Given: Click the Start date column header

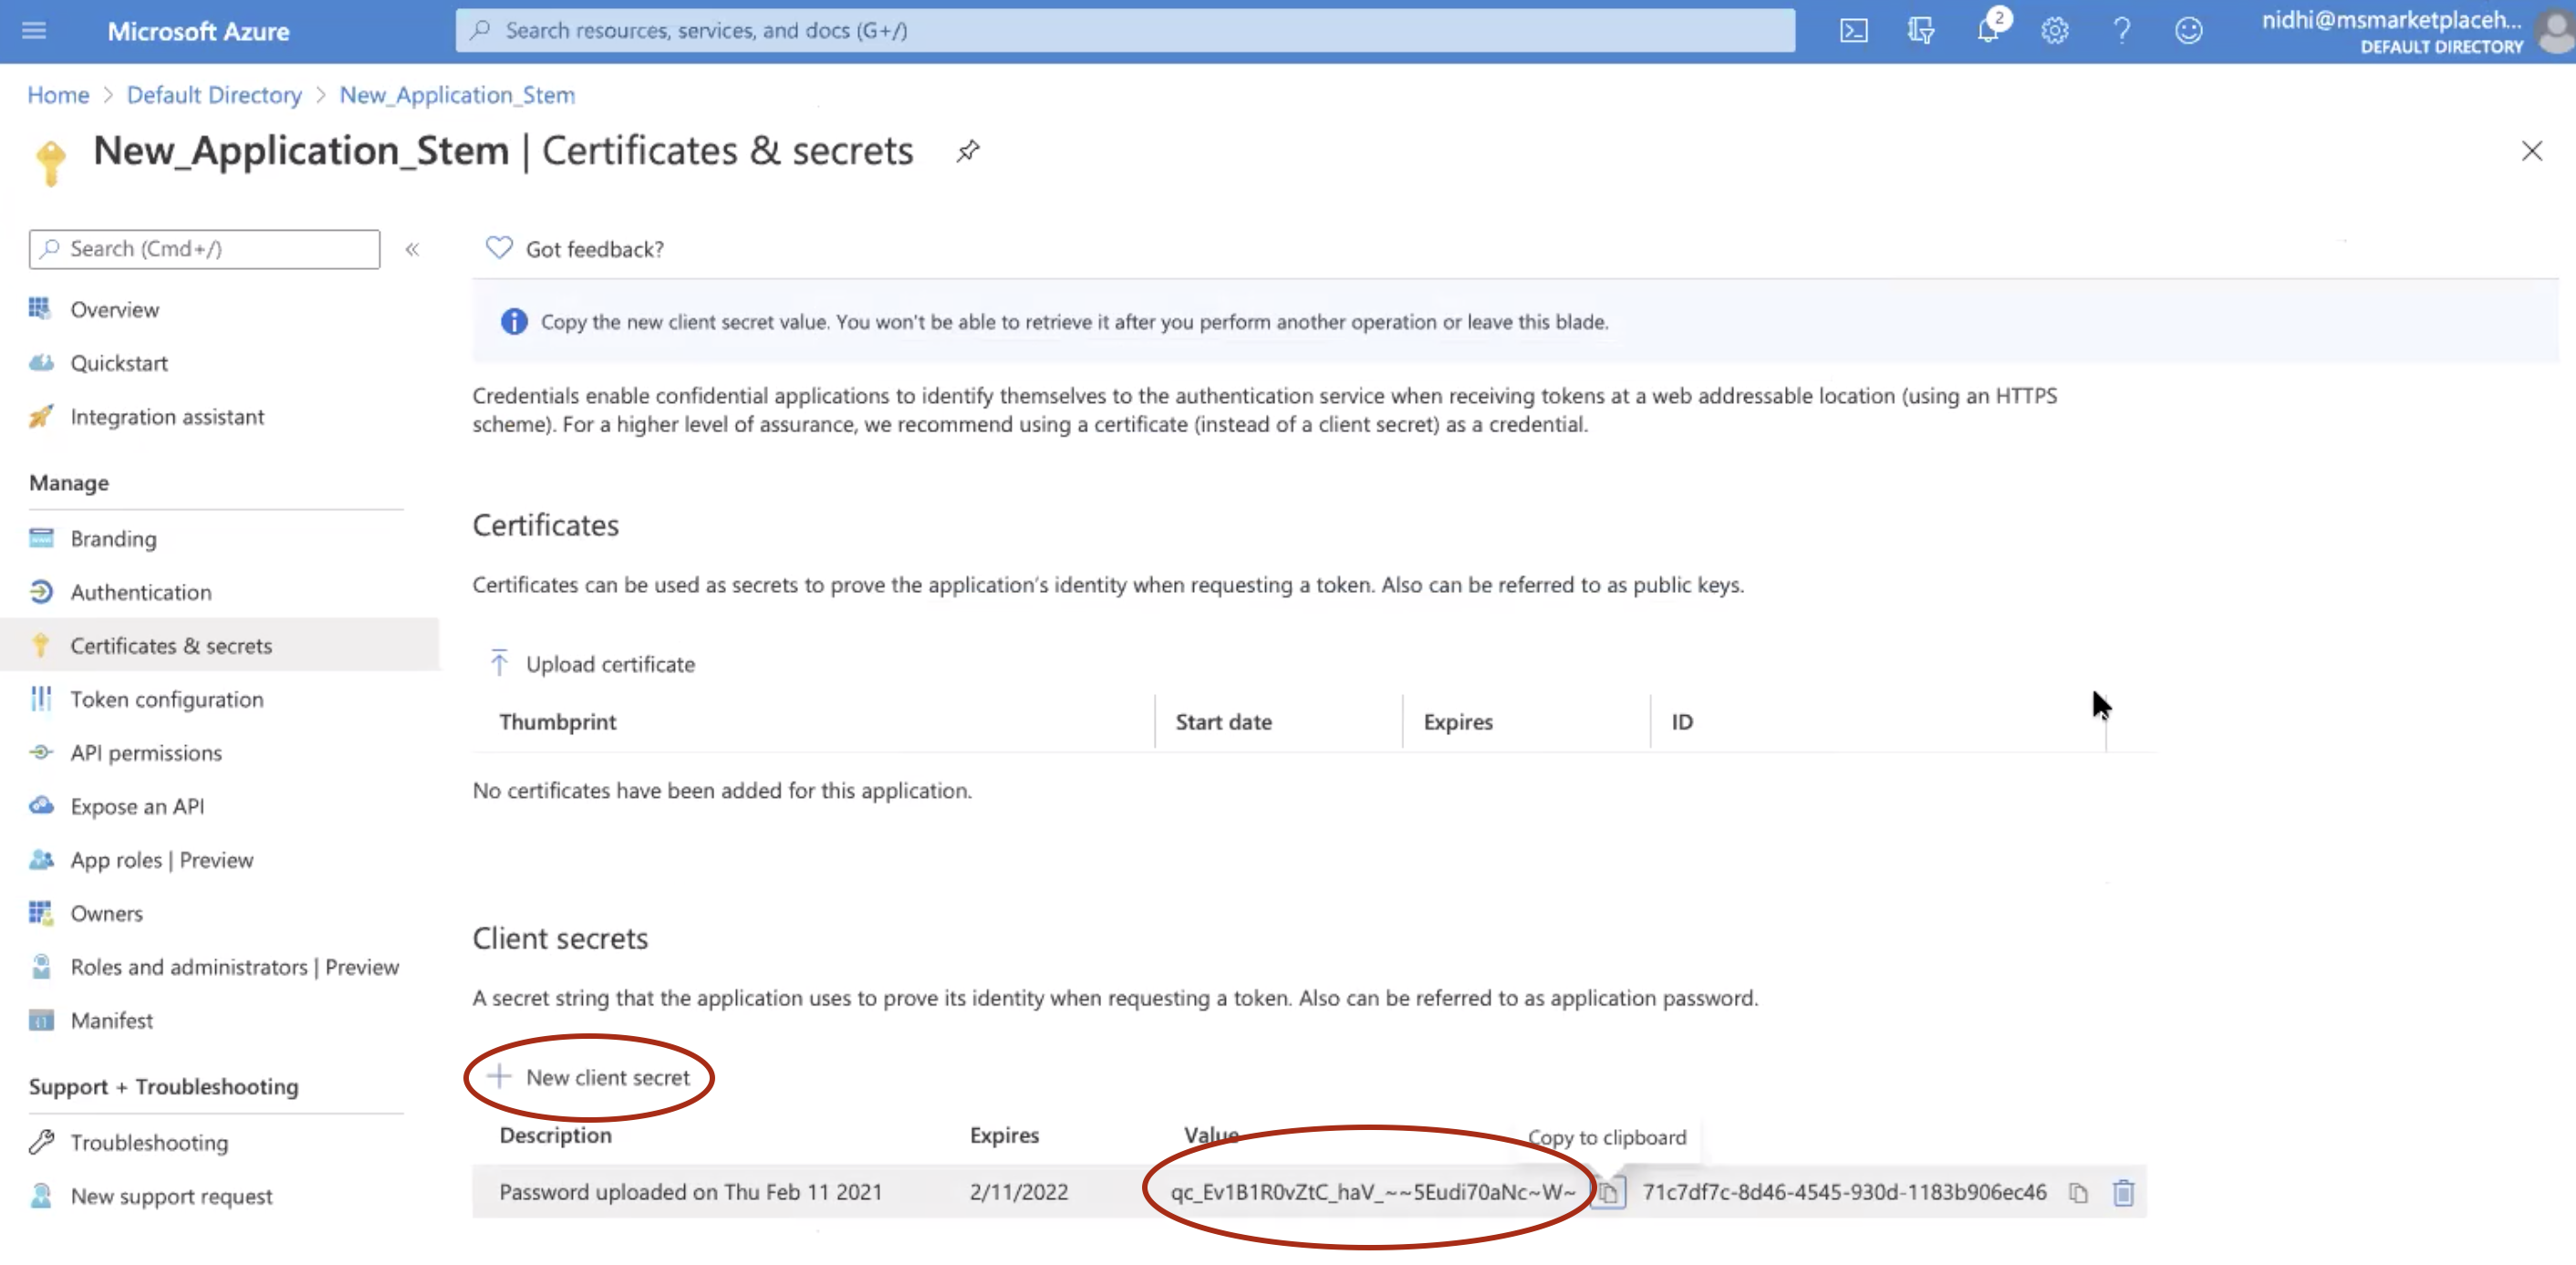Looking at the screenshot, I should click(1223, 722).
